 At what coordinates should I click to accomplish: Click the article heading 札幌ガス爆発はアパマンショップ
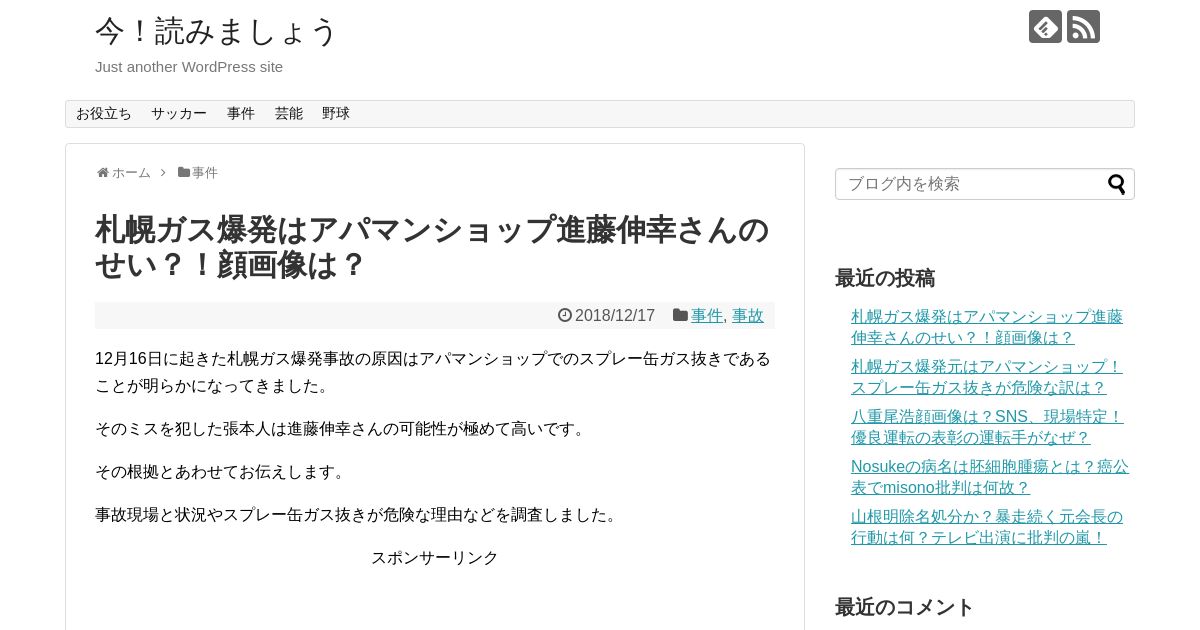pos(432,247)
